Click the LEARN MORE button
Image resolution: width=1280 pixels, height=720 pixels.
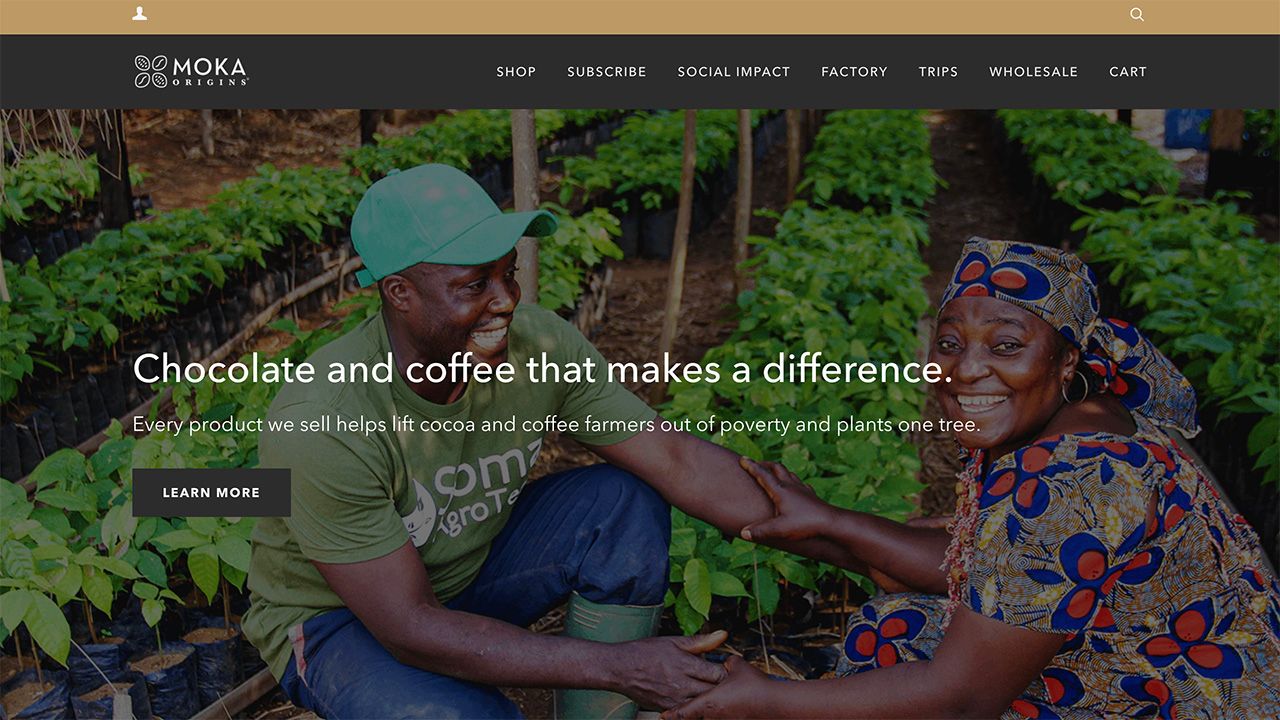pos(211,493)
